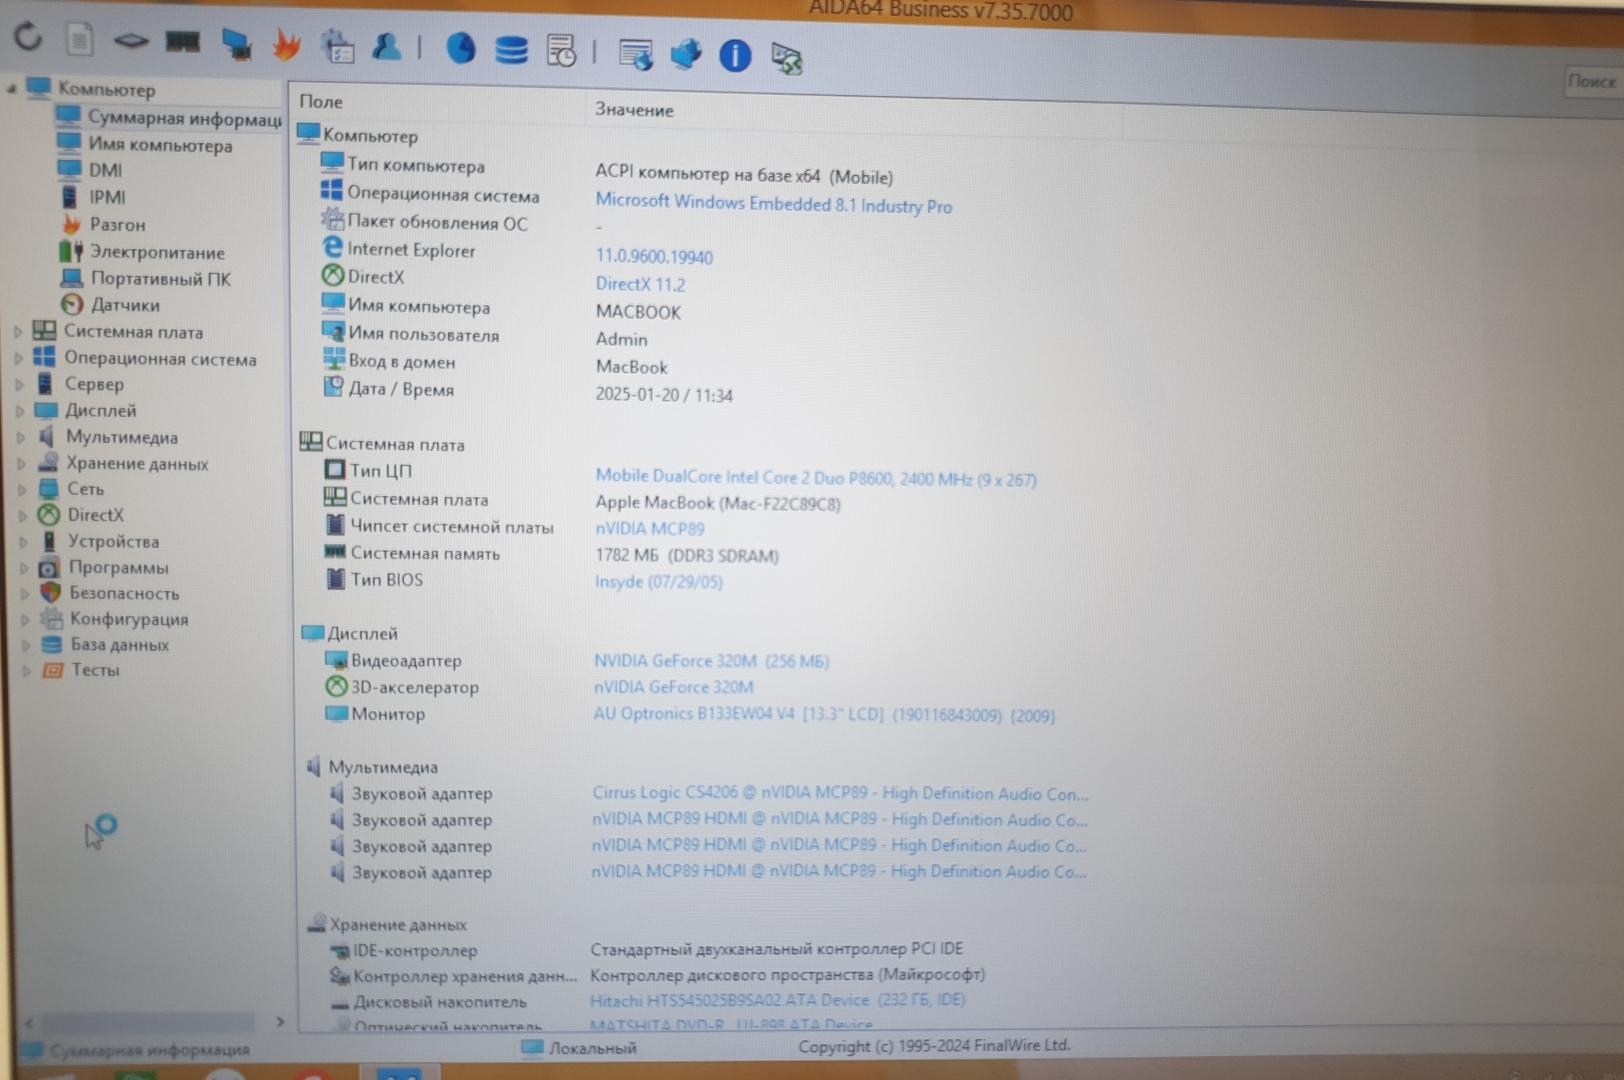1624x1080 pixels.
Task: Click the blue globe network toolbar icon
Action: coord(686,54)
